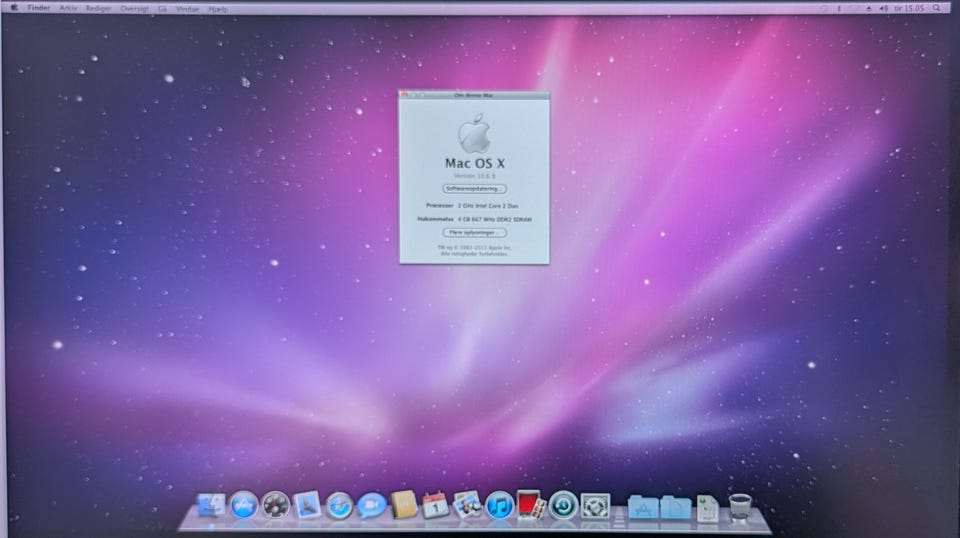
Task: Open the Documents folder stack in Dock
Action: 675,507
